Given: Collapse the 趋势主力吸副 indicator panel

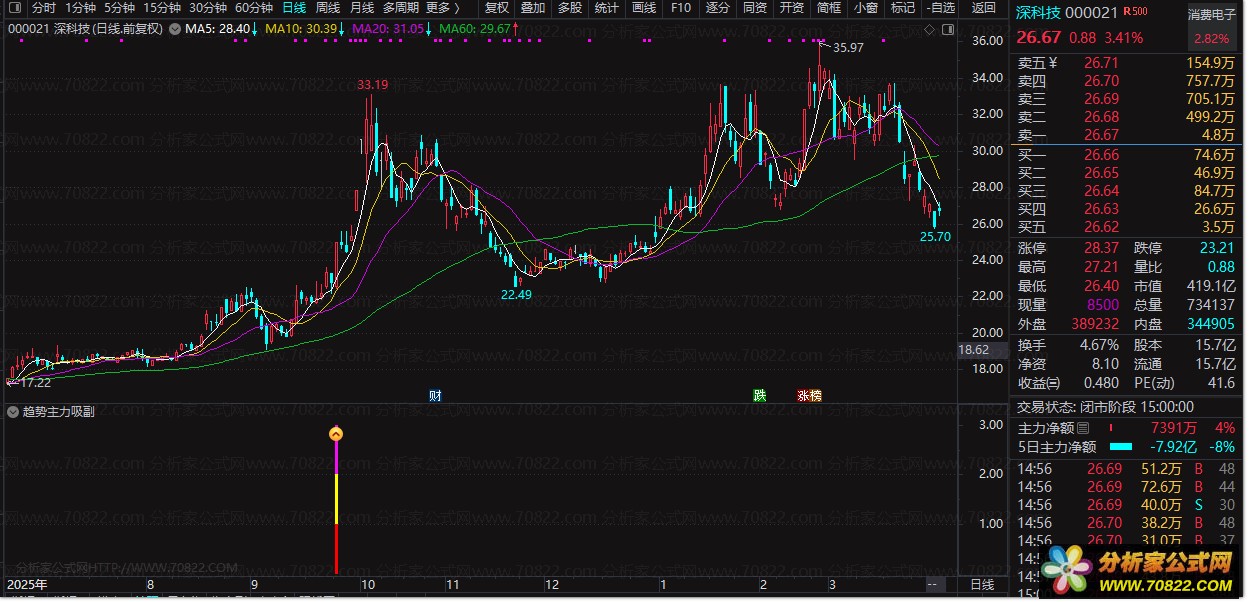Looking at the screenshot, I should pos(12,411).
